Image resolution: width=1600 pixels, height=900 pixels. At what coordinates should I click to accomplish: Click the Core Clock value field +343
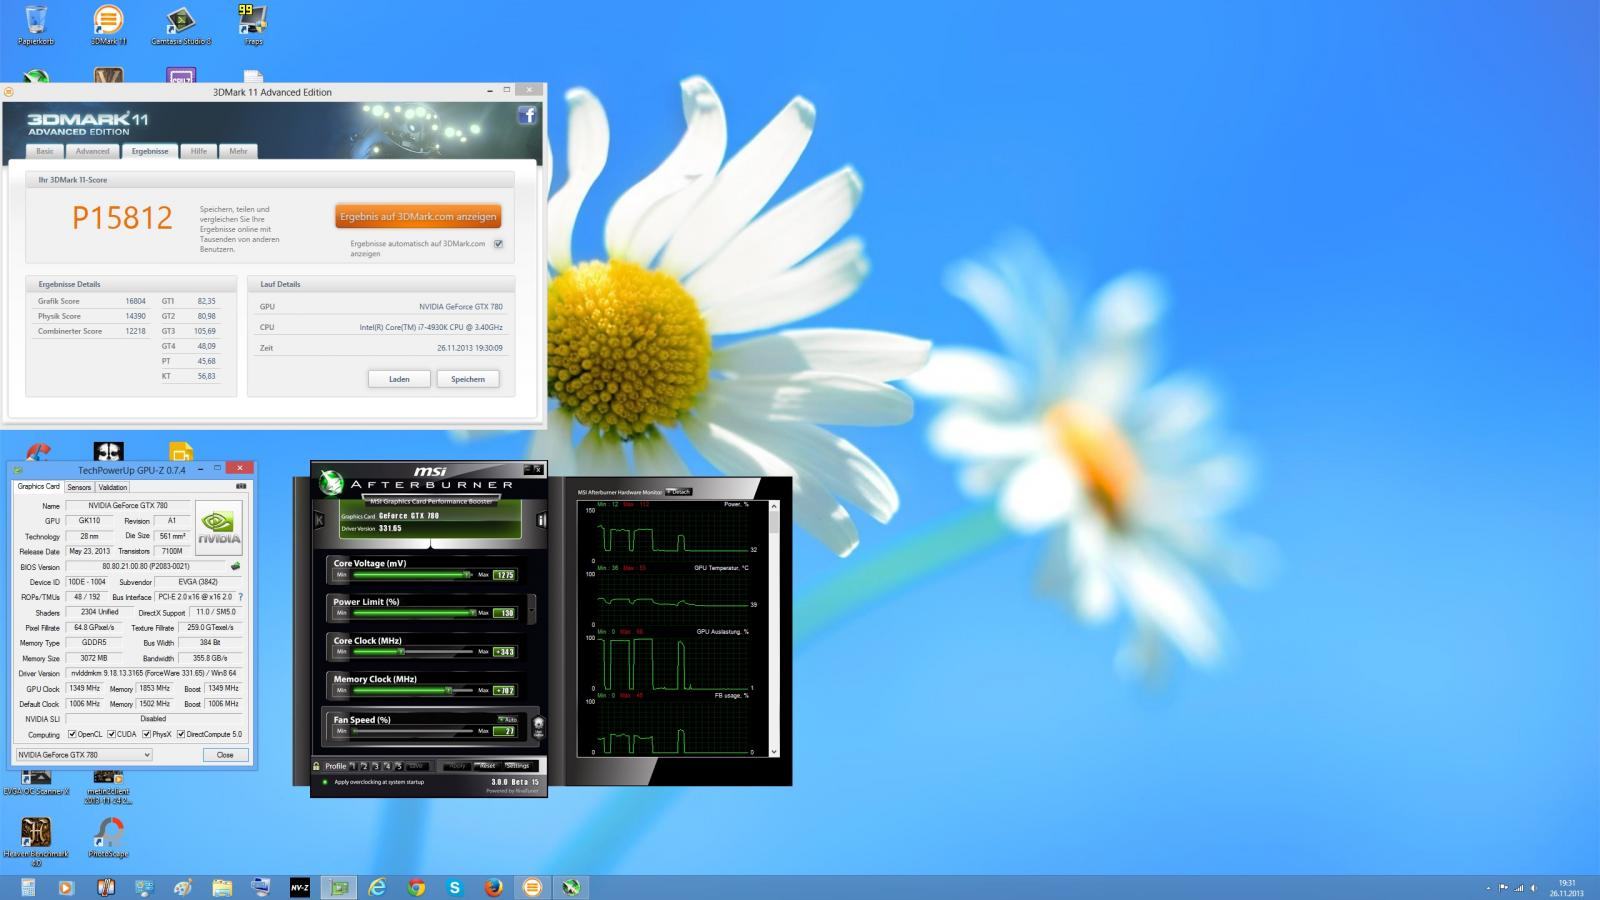point(504,652)
